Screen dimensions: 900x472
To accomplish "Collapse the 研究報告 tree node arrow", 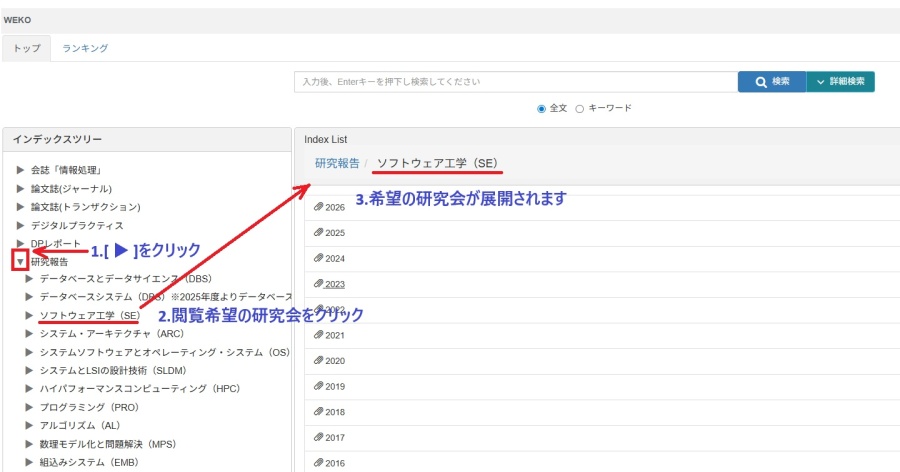I will coord(20,262).
